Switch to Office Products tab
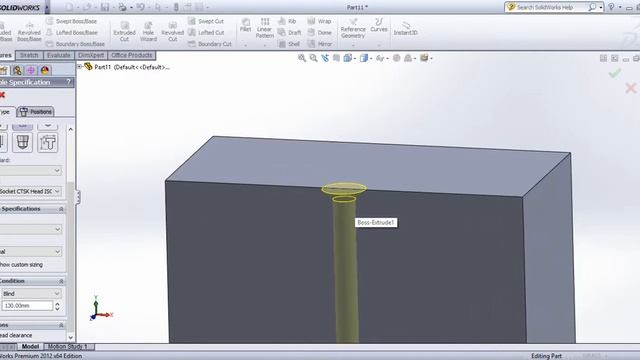Viewport: 640px width, 360px height. pyautogui.click(x=131, y=55)
